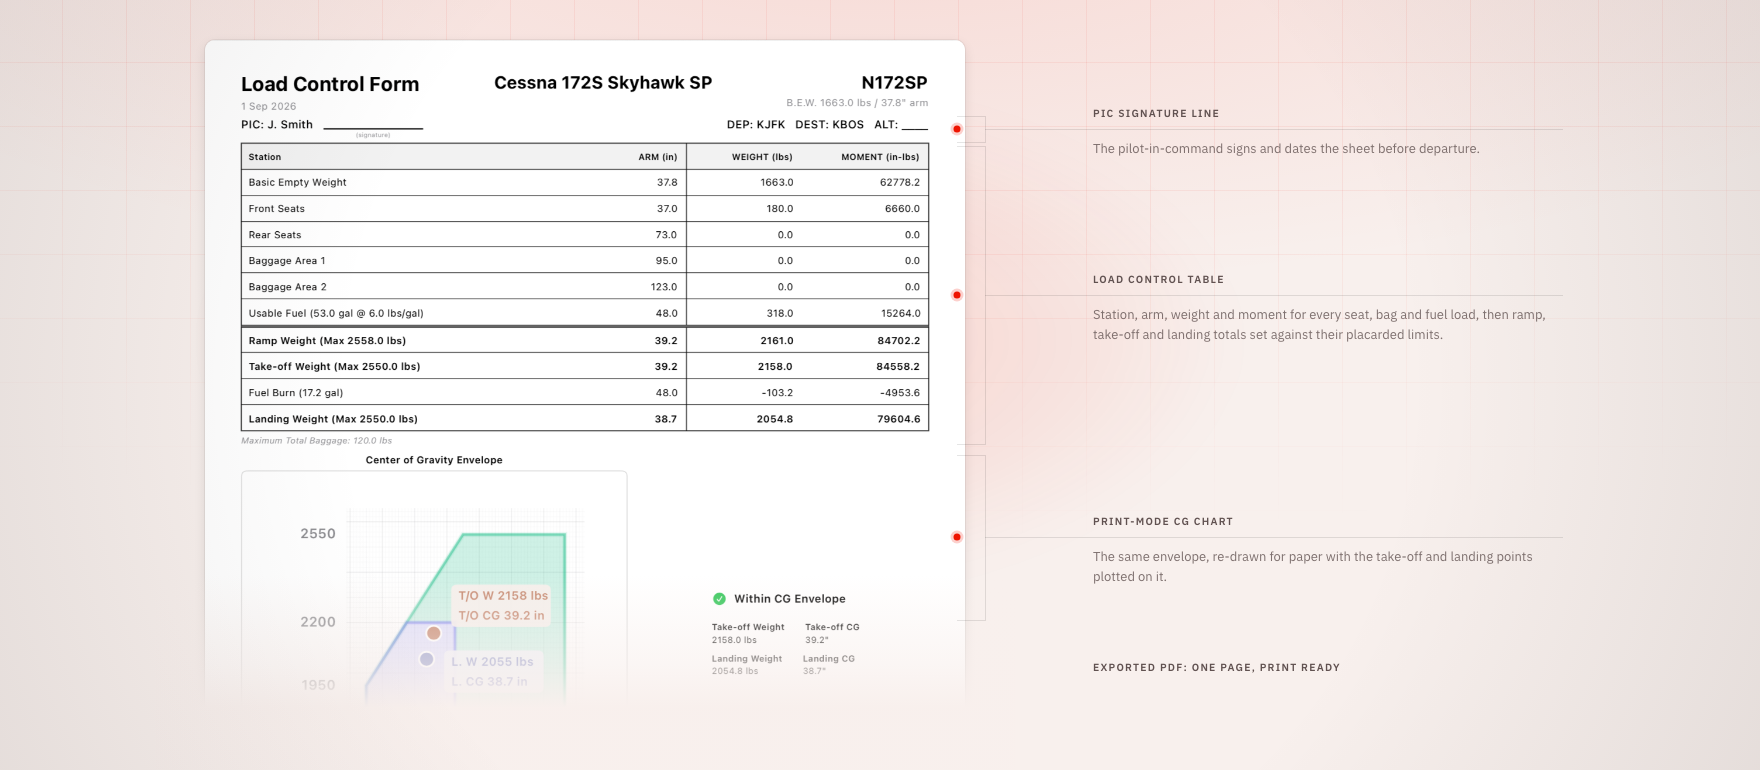The width and height of the screenshot is (1760, 770).
Task: Select the purple landing point on the CG chart
Action: point(426,659)
